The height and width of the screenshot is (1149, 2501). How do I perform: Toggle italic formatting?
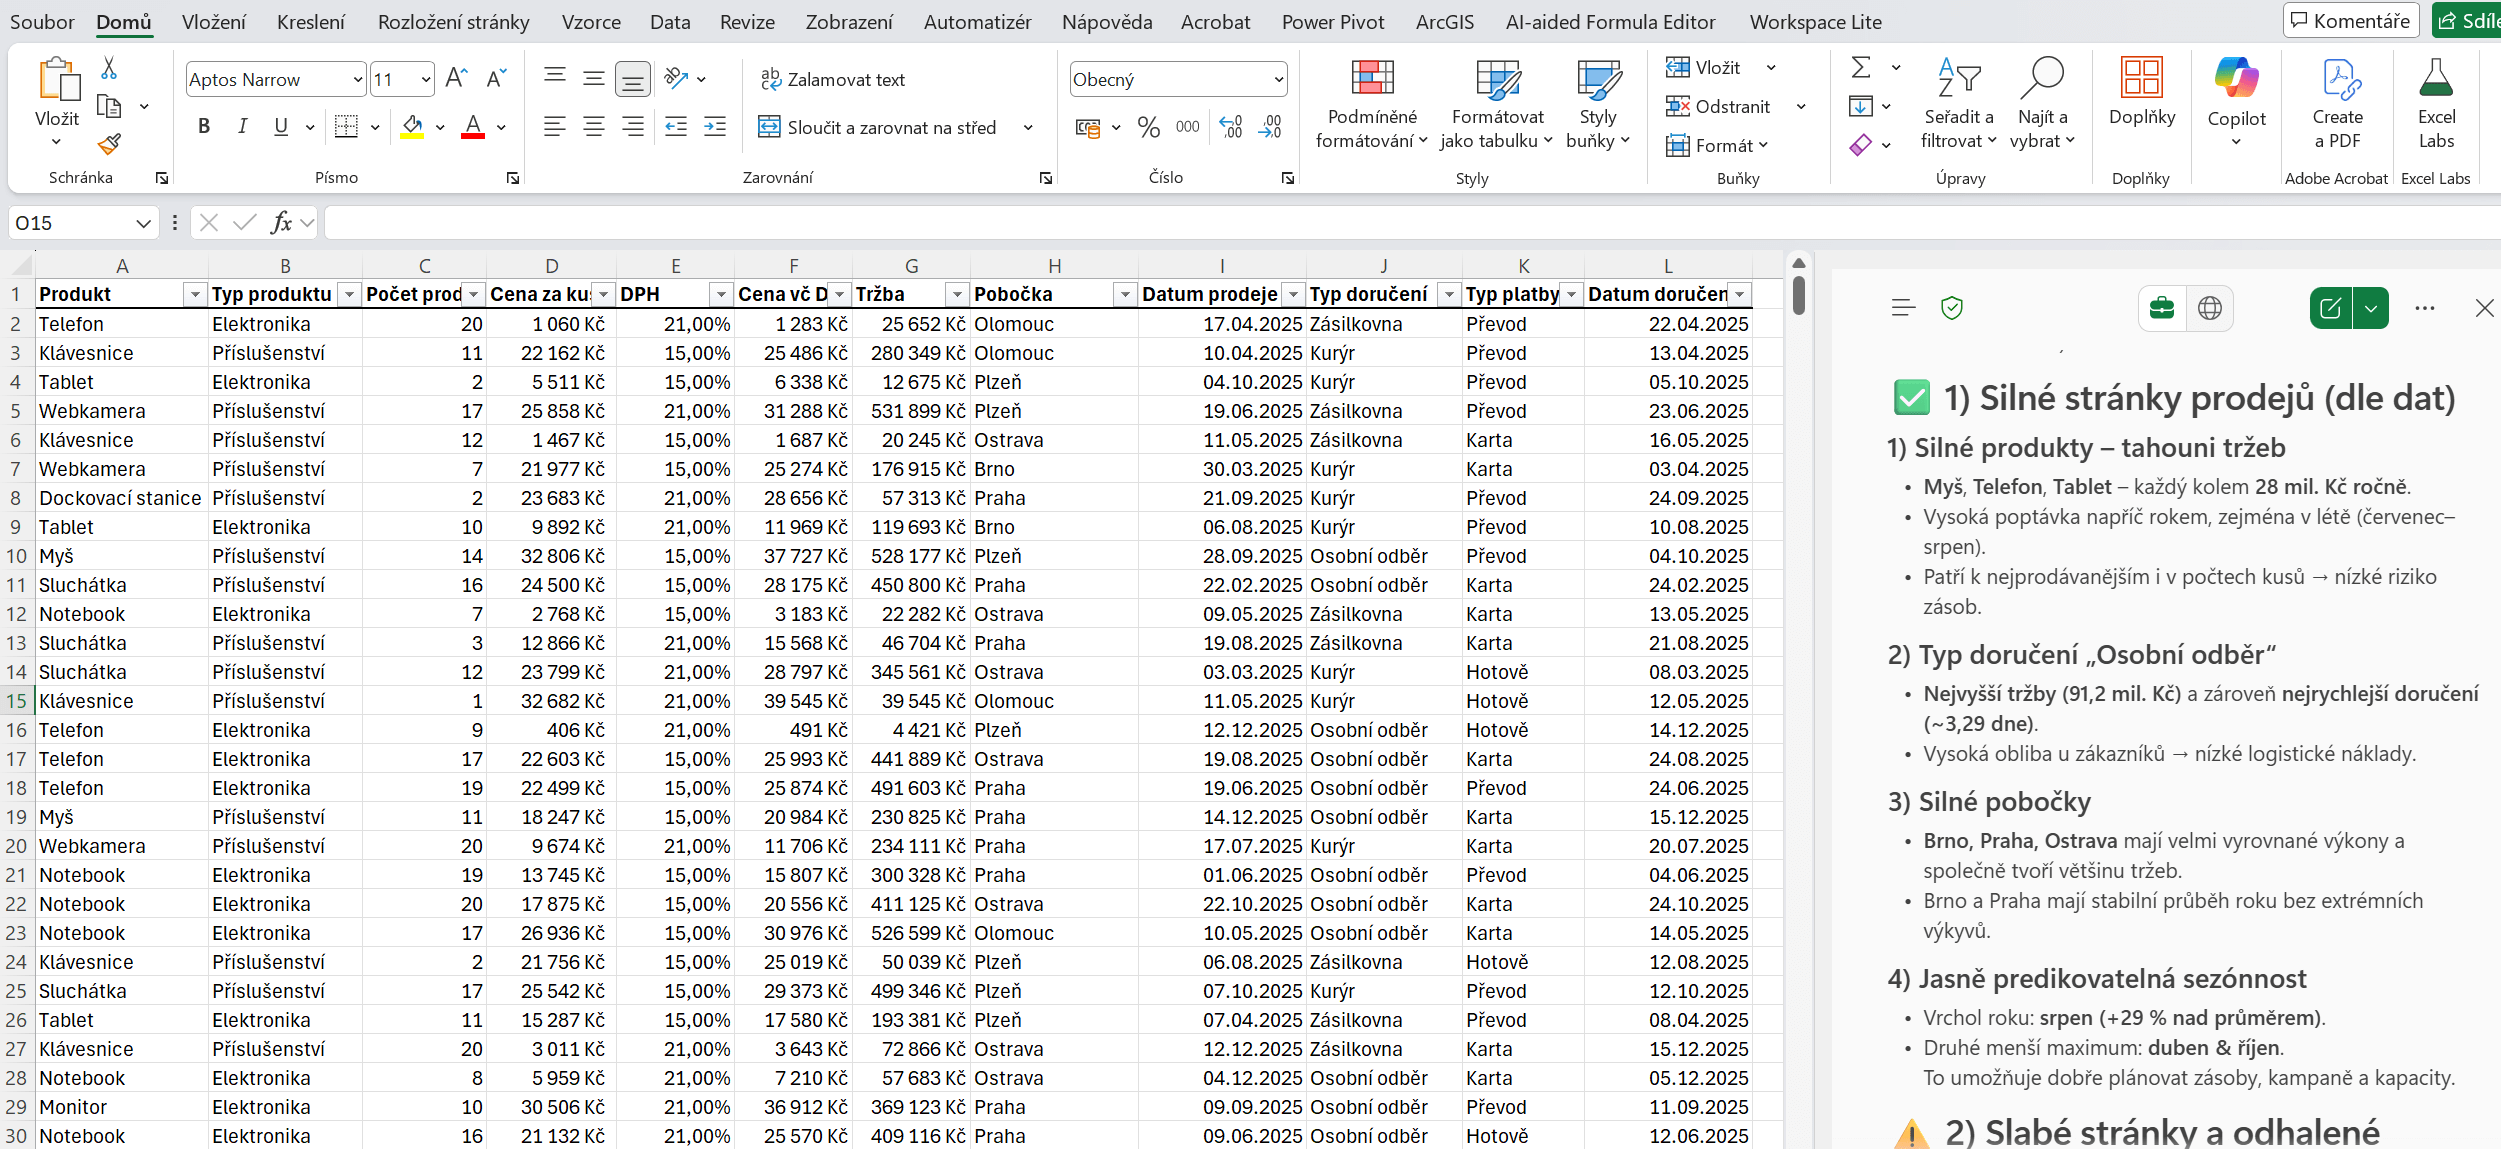[x=242, y=126]
